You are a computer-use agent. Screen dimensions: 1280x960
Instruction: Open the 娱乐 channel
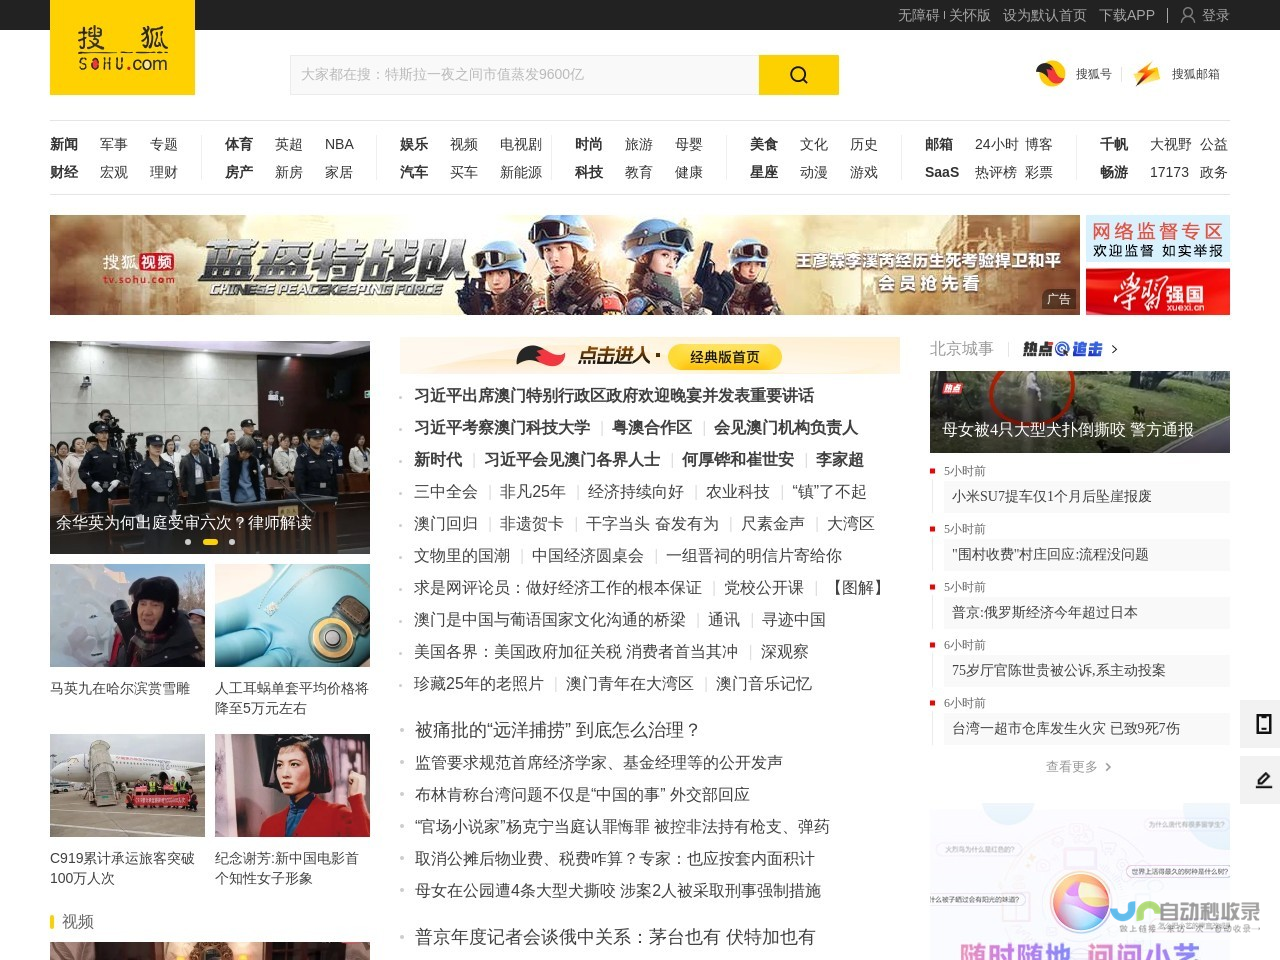click(x=414, y=144)
